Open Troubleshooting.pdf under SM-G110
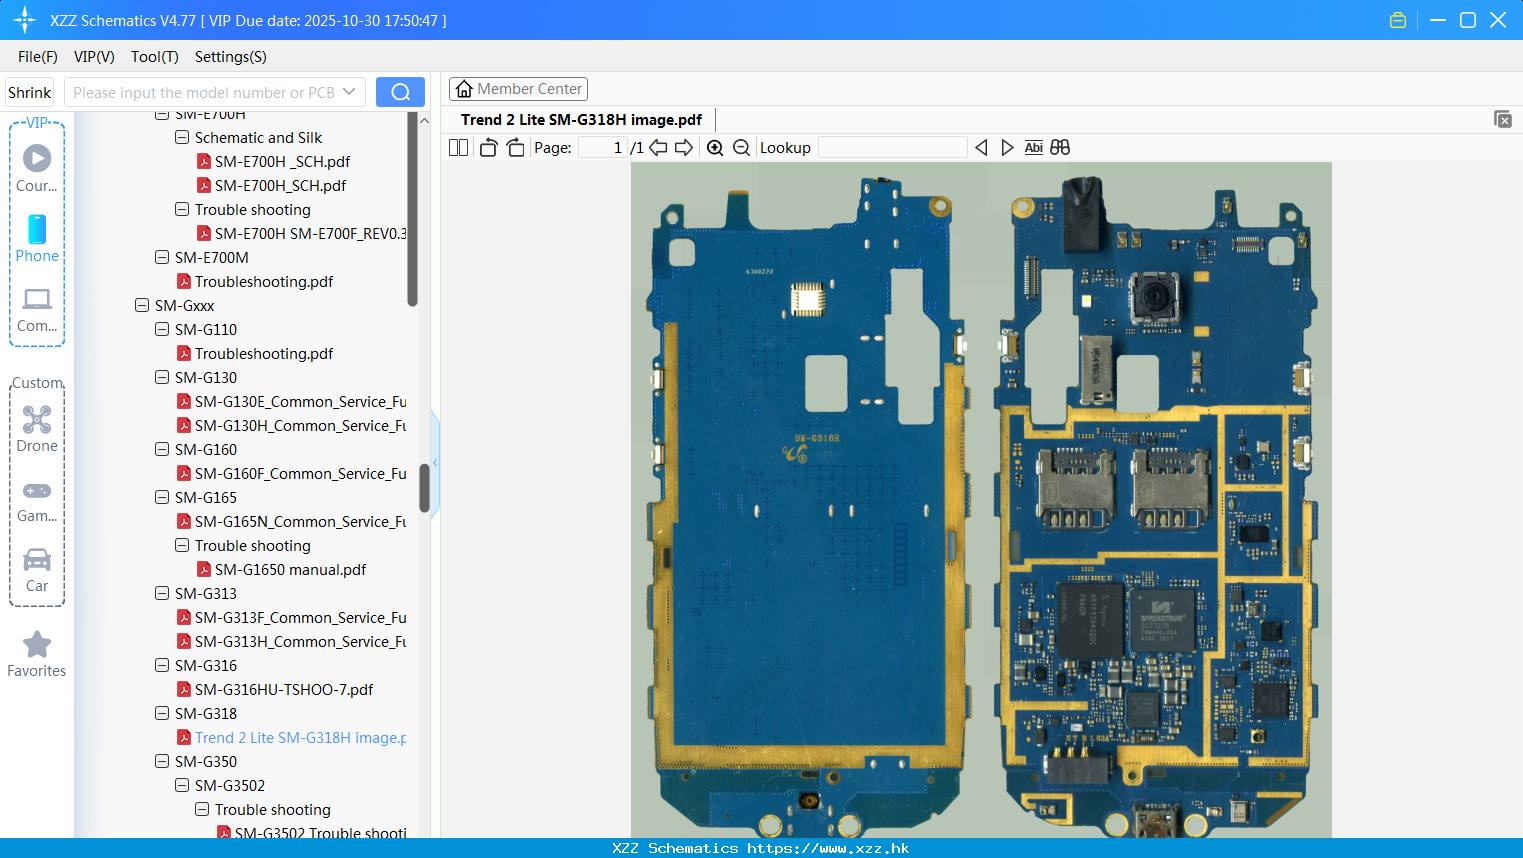Screen dimensions: 1523x858 [255, 353]
